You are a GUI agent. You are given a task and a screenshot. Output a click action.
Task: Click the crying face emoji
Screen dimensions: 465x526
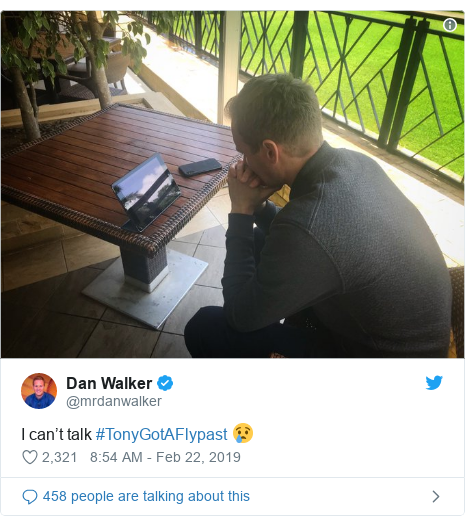click(x=243, y=433)
